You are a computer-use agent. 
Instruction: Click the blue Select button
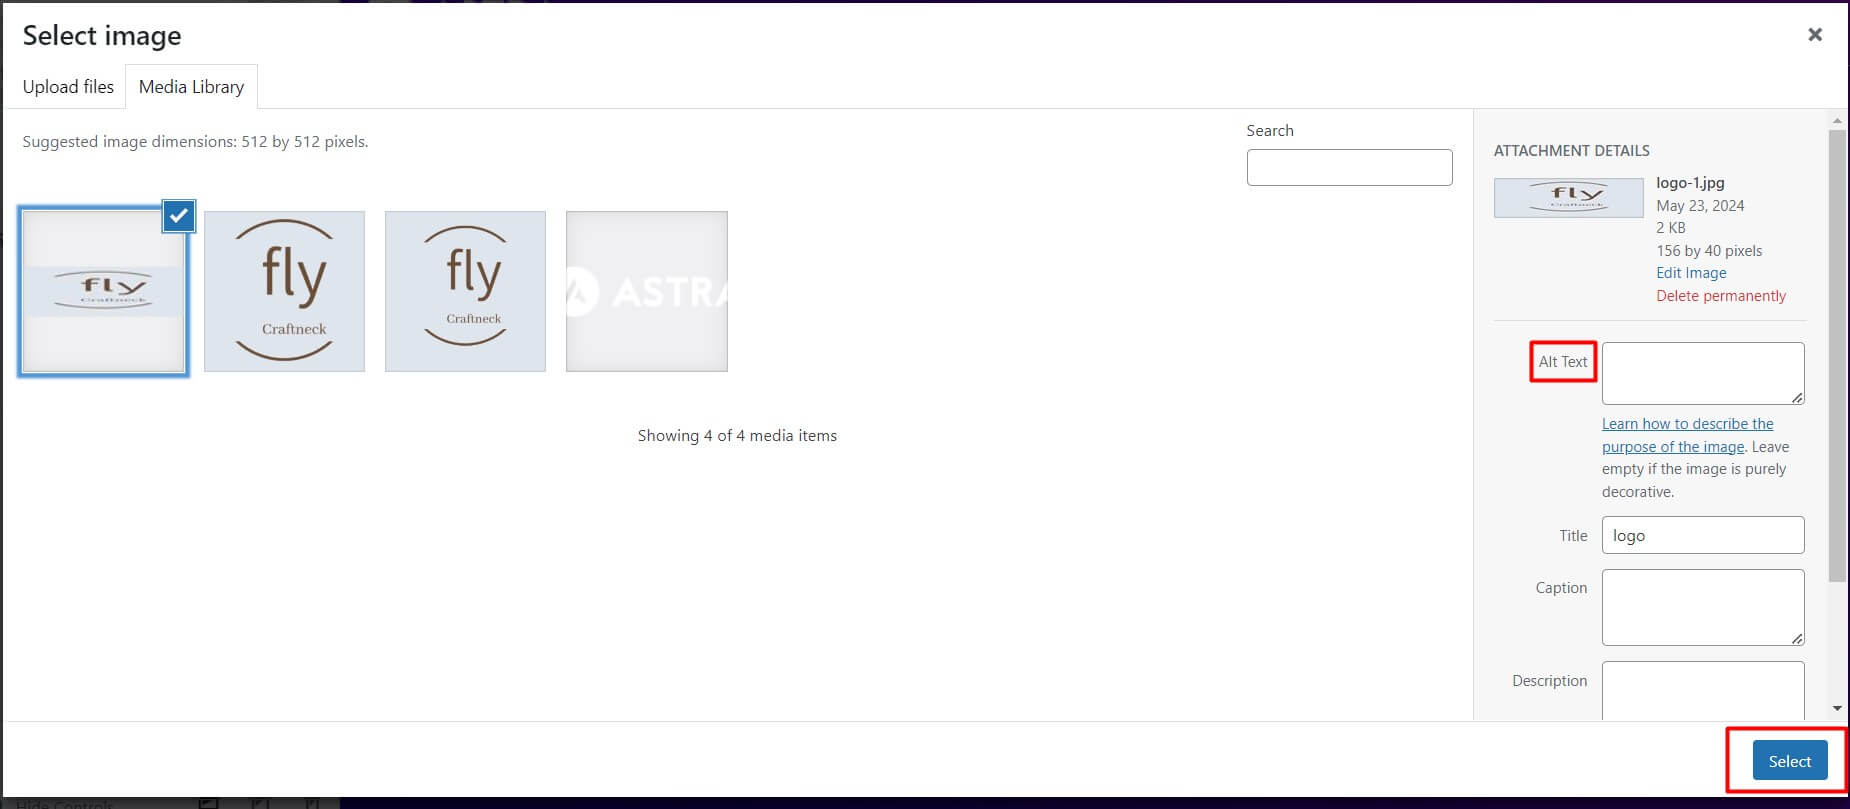[x=1790, y=761]
